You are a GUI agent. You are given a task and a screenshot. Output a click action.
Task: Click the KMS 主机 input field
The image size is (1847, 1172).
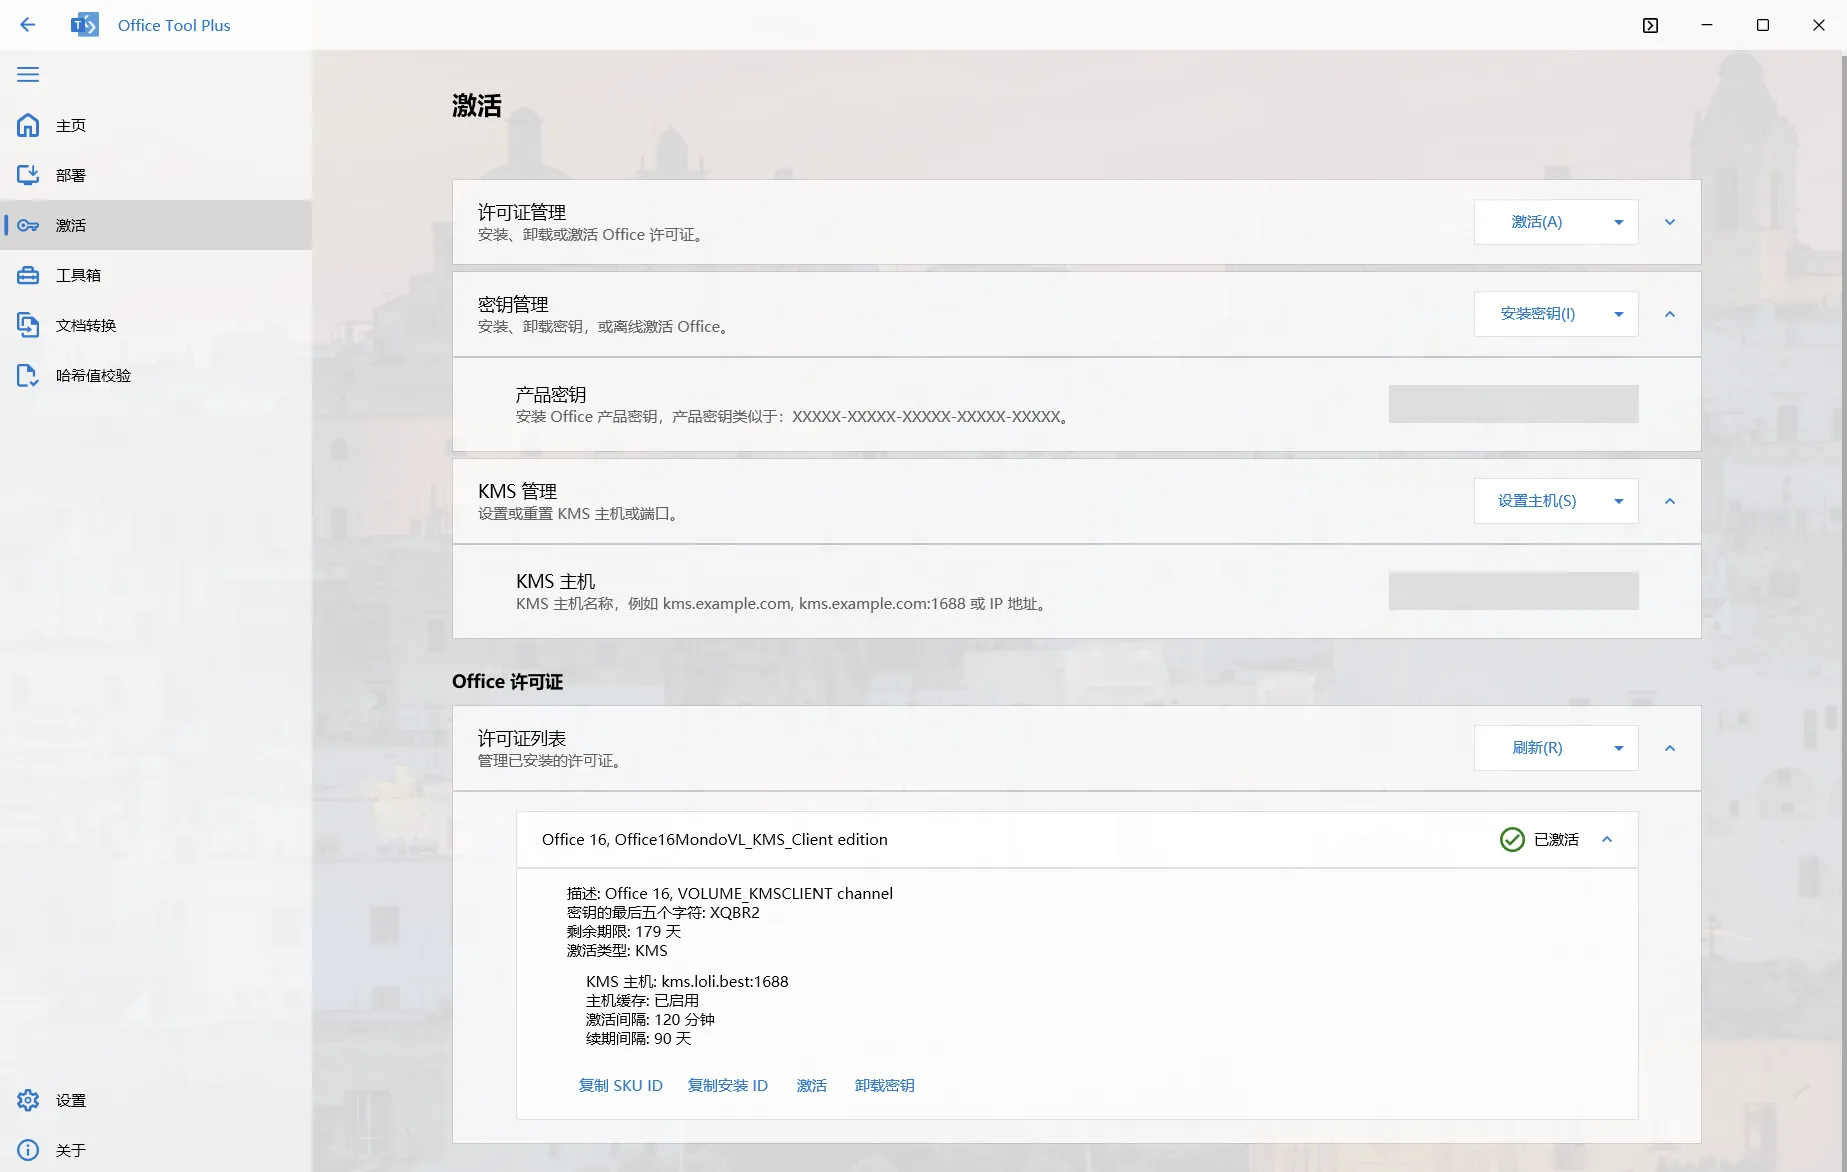click(1513, 591)
